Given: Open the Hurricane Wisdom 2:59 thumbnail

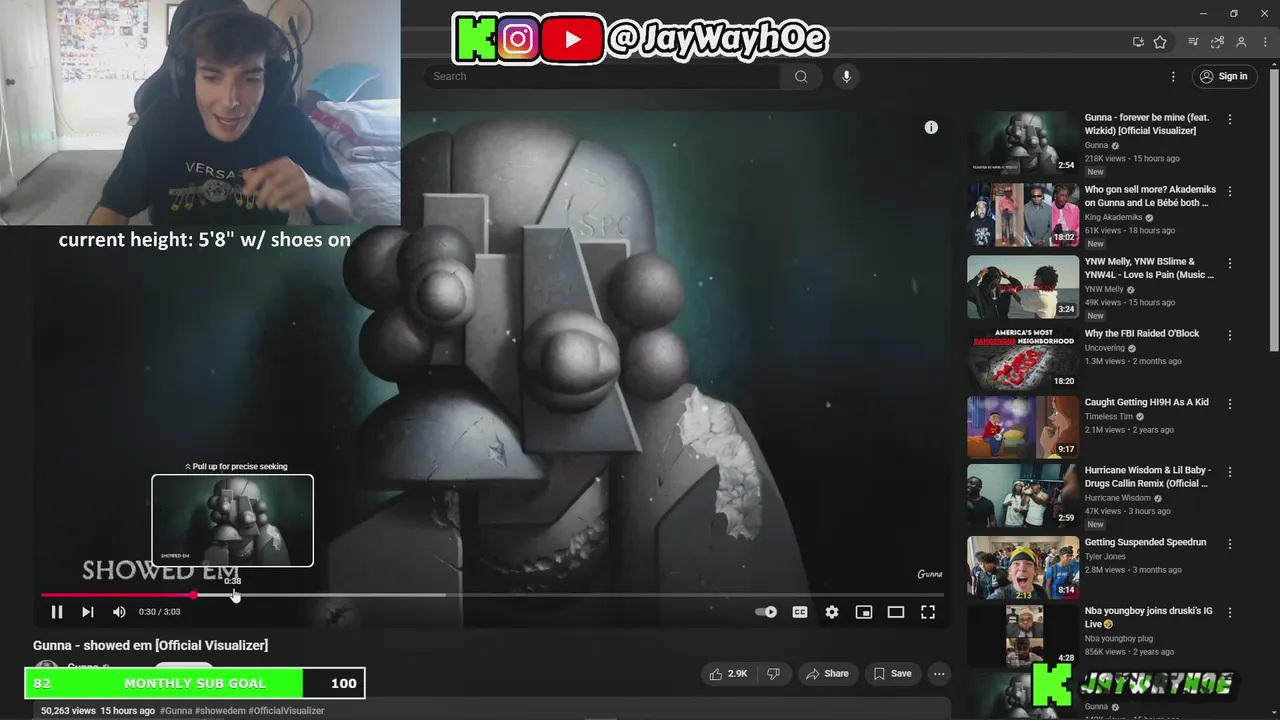Looking at the screenshot, I should tap(1023, 495).
